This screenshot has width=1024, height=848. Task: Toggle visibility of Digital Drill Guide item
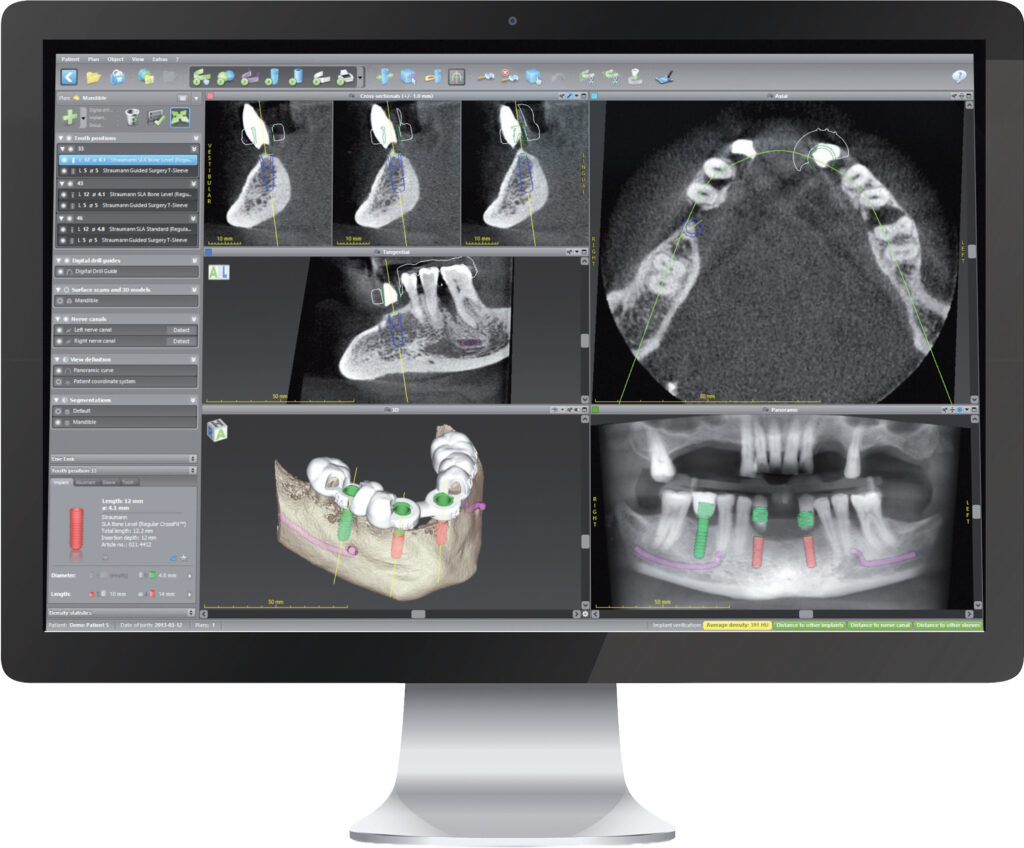(x=60, y=271)
